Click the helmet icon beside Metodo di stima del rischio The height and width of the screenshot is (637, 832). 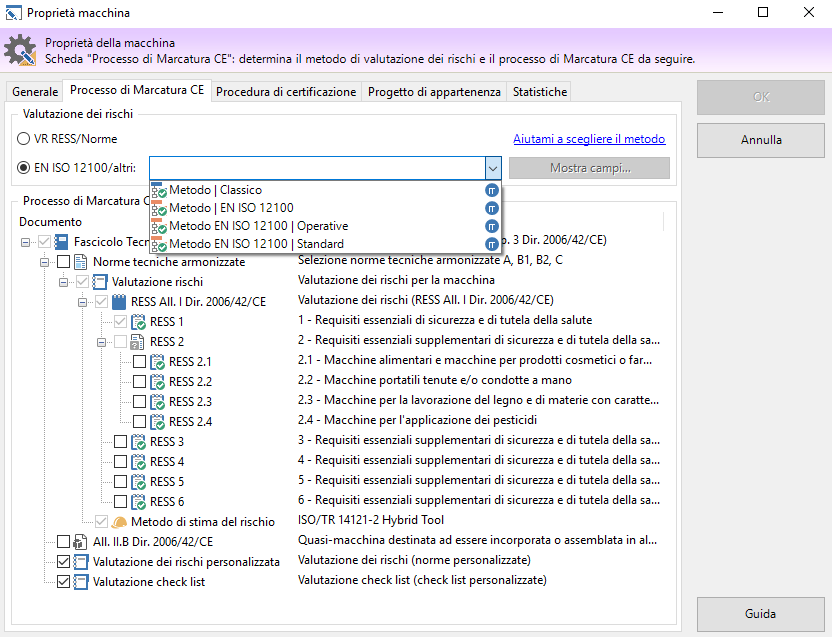click(119, 521)
